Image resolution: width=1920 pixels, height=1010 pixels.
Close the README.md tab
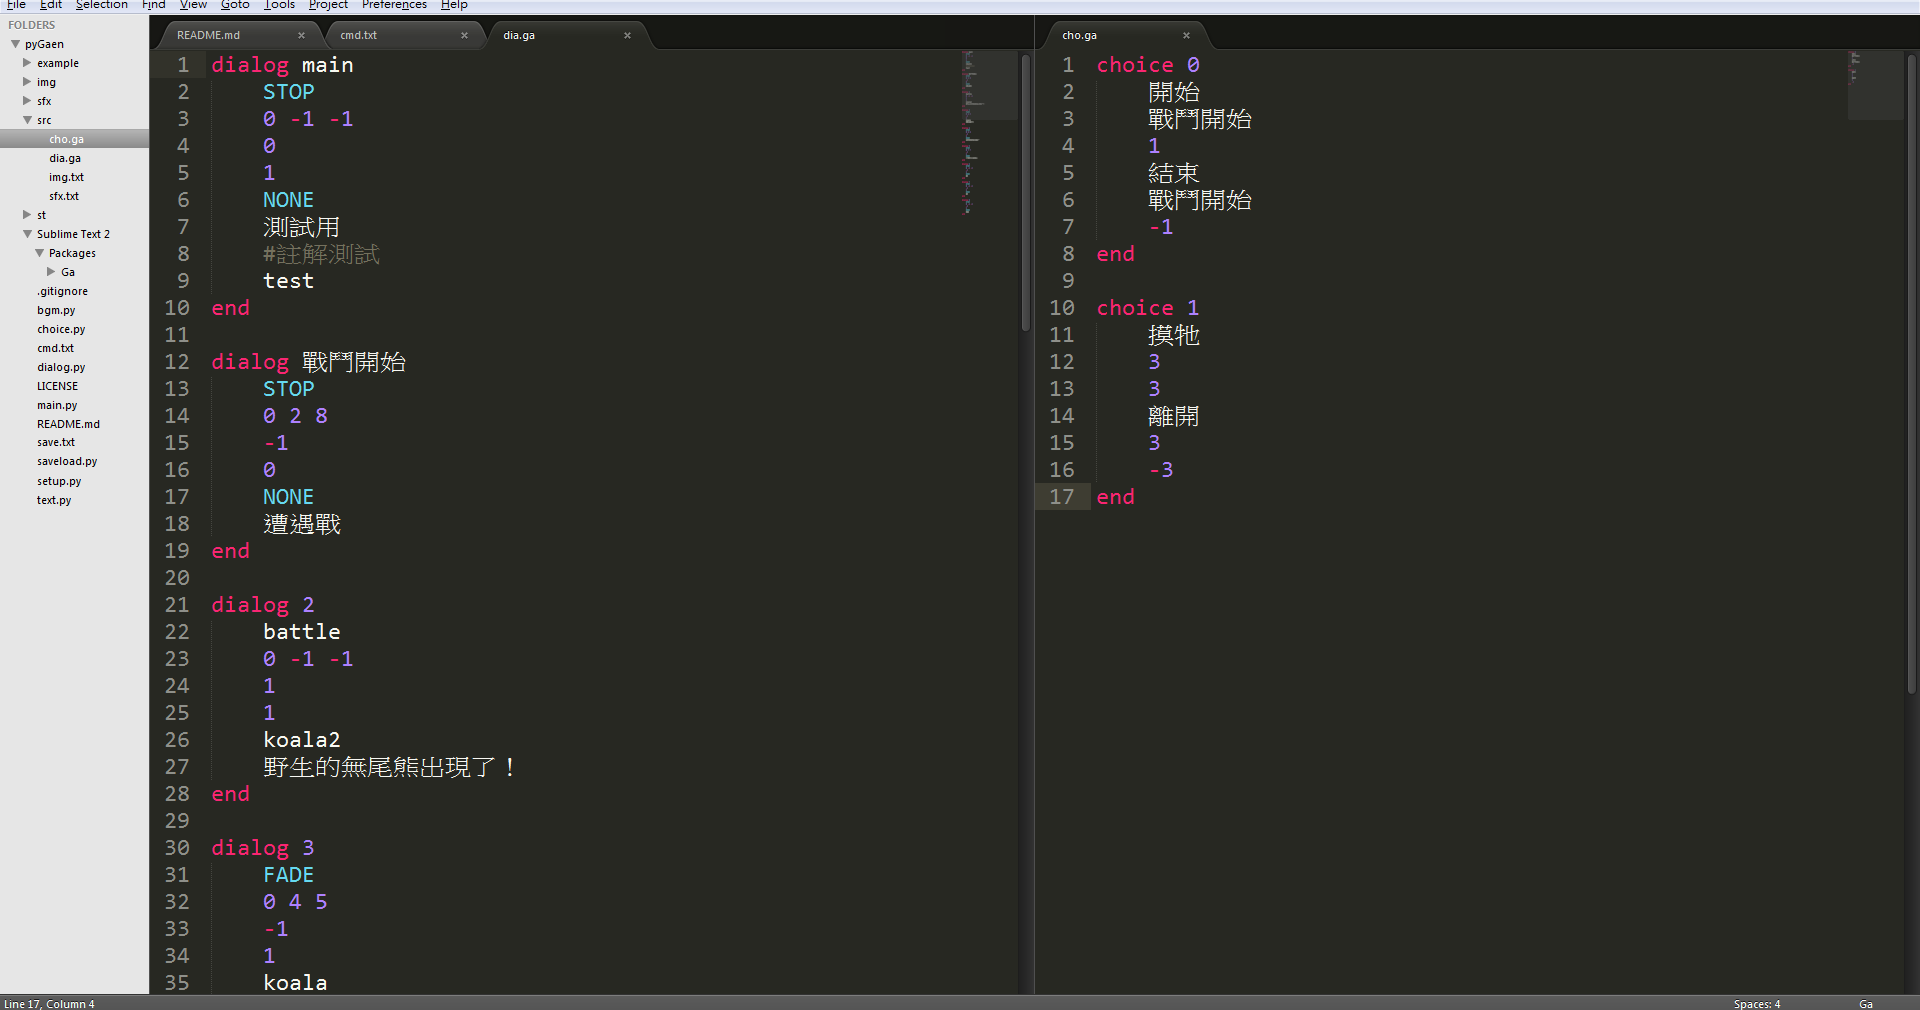tap(301, 35)
